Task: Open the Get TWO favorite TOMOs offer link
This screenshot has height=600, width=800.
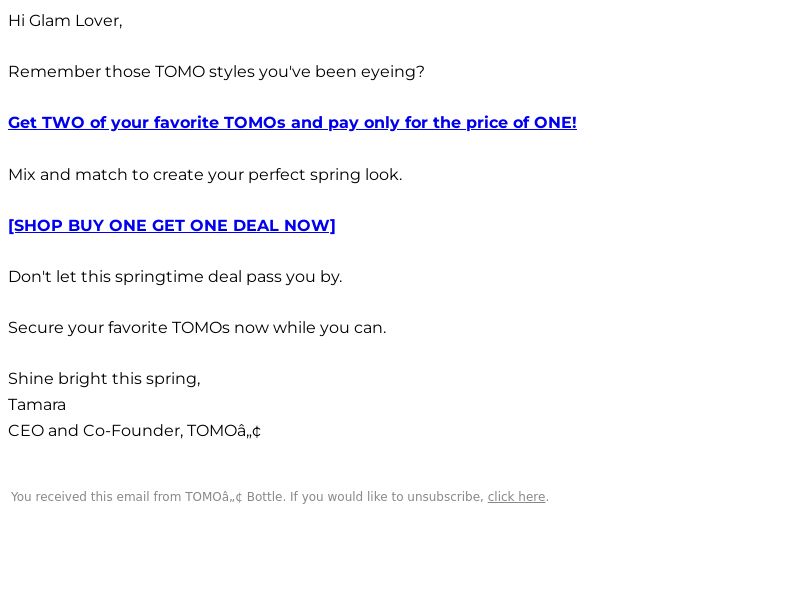Action: coord(292,123)
